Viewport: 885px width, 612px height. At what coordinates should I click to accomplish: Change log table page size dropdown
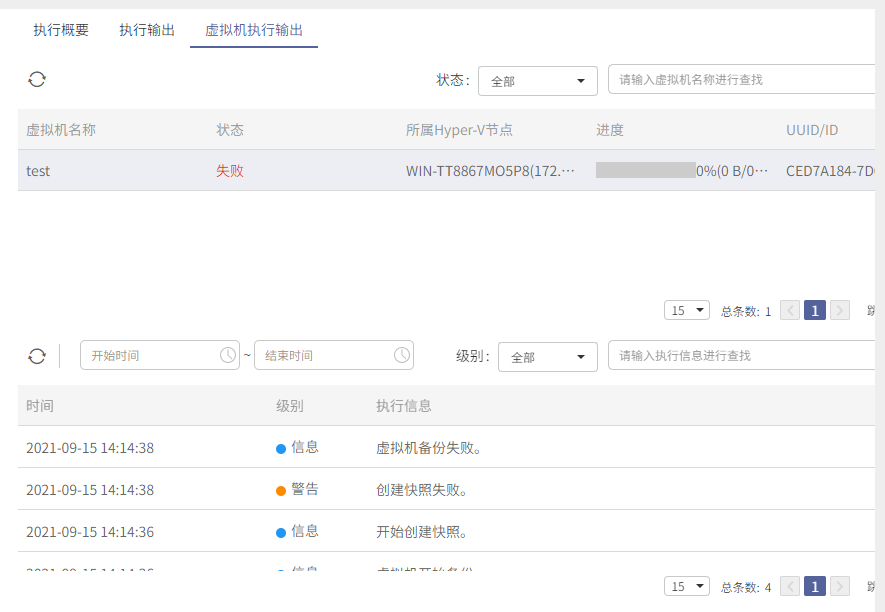pyautogui.click(x=687, y=587)
